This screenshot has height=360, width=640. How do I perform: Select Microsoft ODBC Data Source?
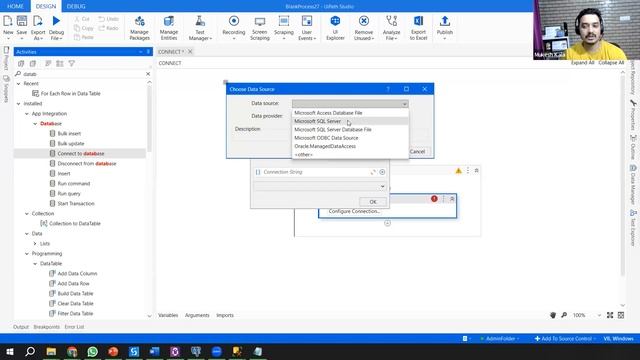(350, 138)
